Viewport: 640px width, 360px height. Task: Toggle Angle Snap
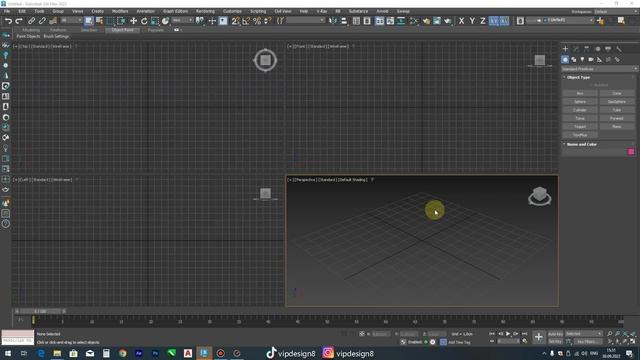pos(246,21)
